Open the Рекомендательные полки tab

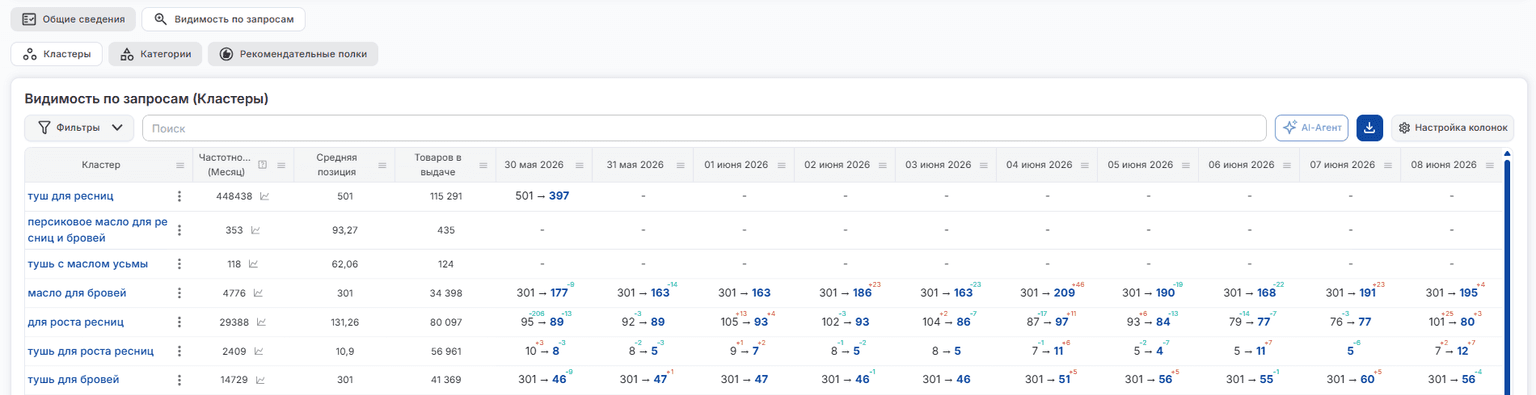coord(293,54)
